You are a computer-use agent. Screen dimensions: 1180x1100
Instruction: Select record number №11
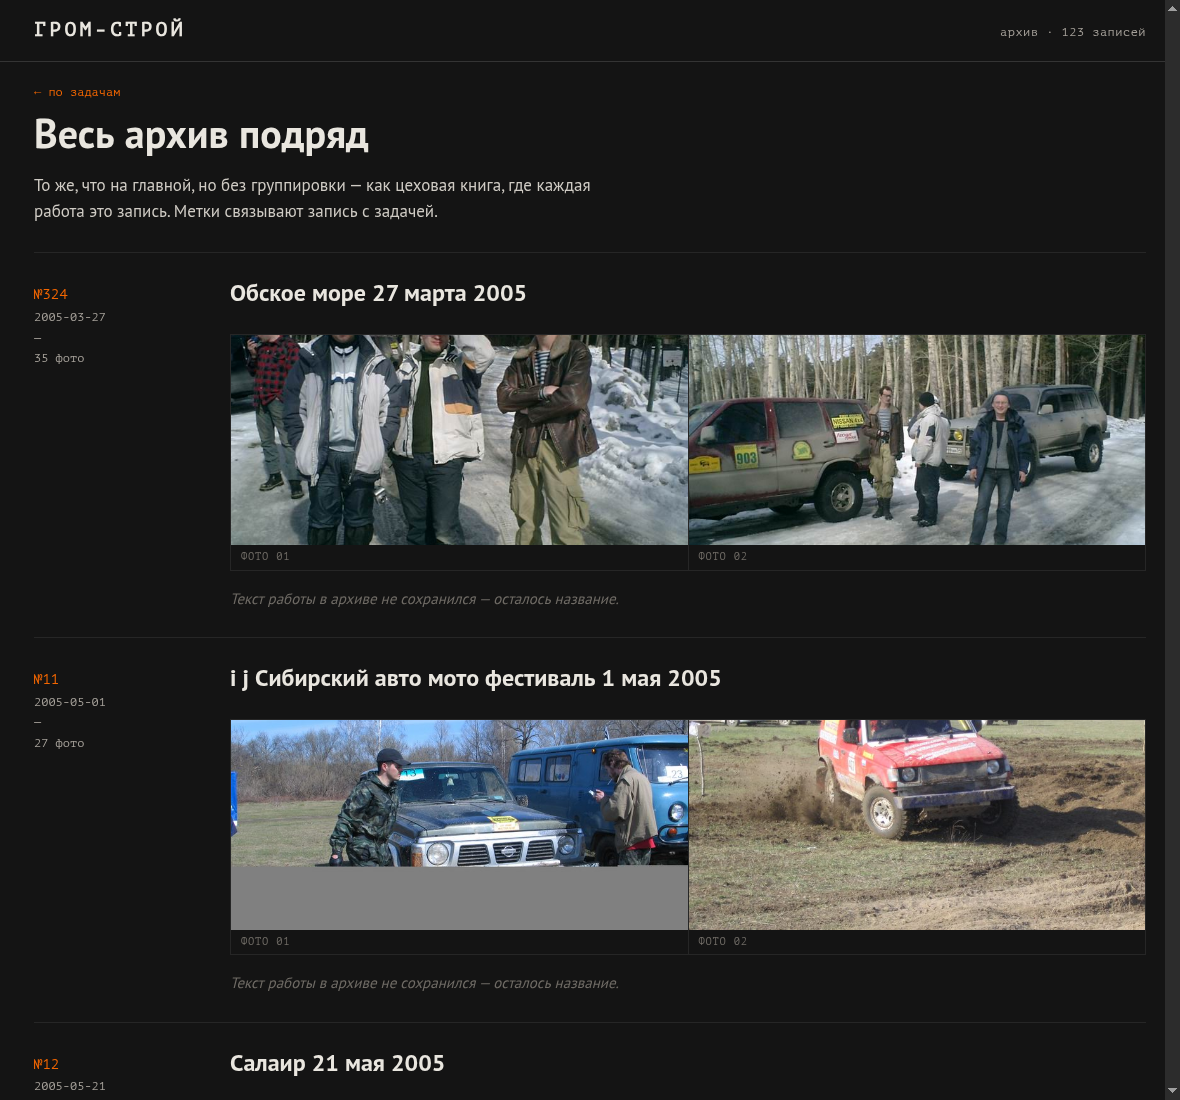pos(46,679)
